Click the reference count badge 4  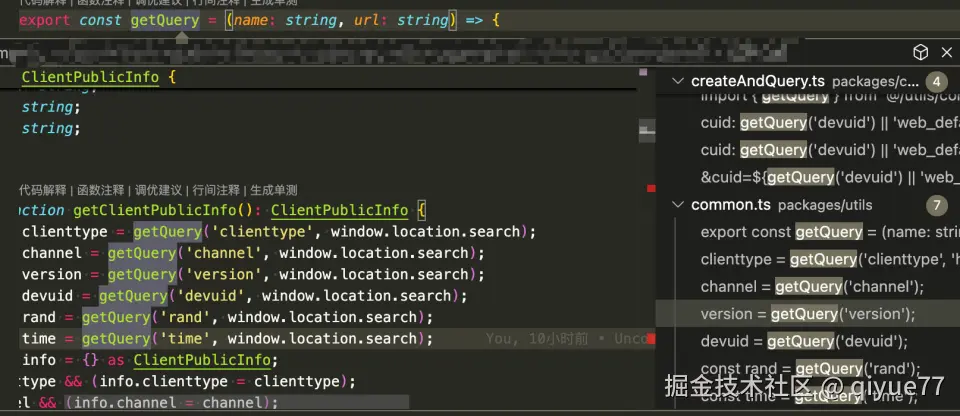point(936,81)
